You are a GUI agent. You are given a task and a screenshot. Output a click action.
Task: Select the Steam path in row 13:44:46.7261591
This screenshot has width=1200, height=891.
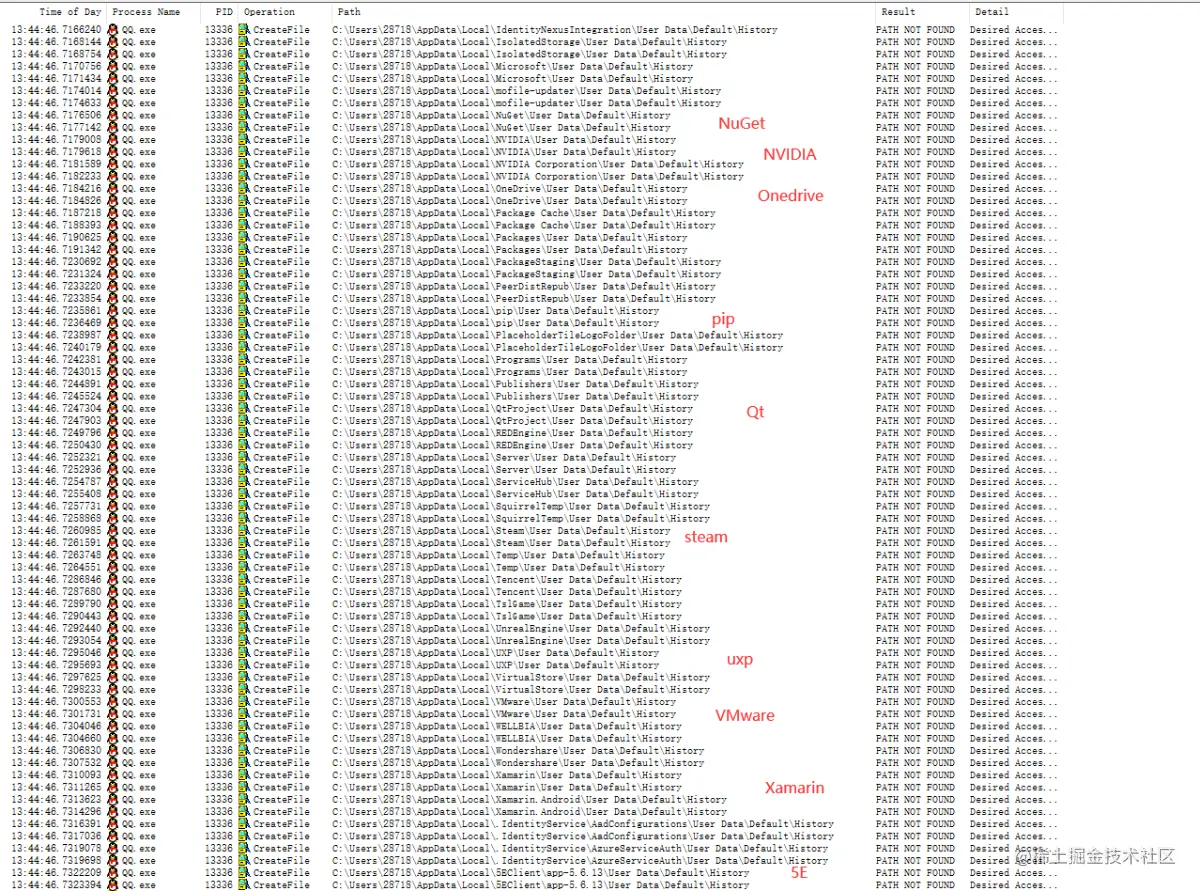502,543
